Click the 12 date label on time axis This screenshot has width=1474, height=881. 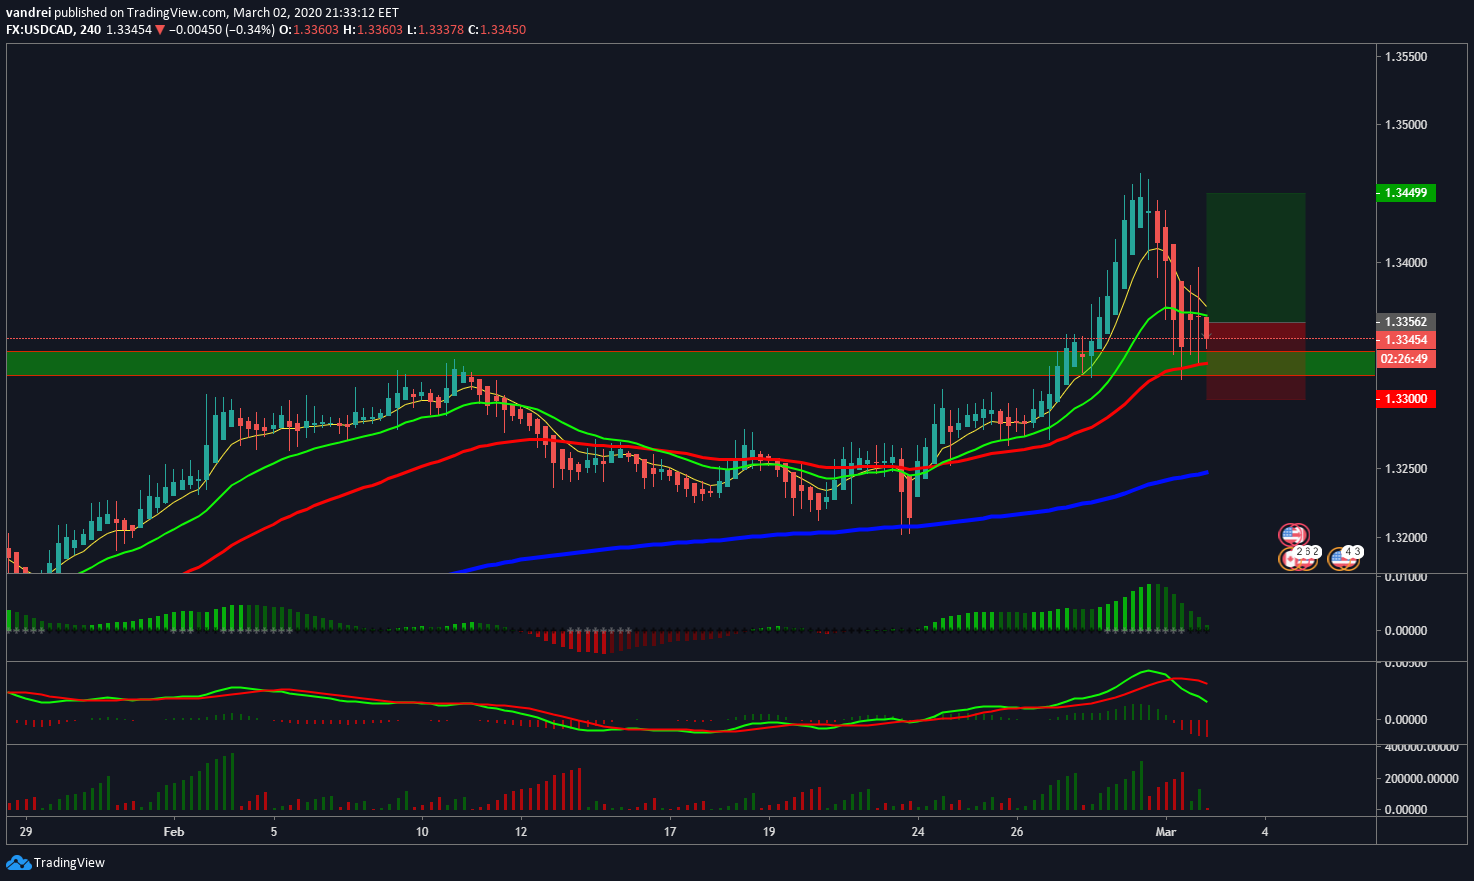pyautogui.click(x=521, y=832)
